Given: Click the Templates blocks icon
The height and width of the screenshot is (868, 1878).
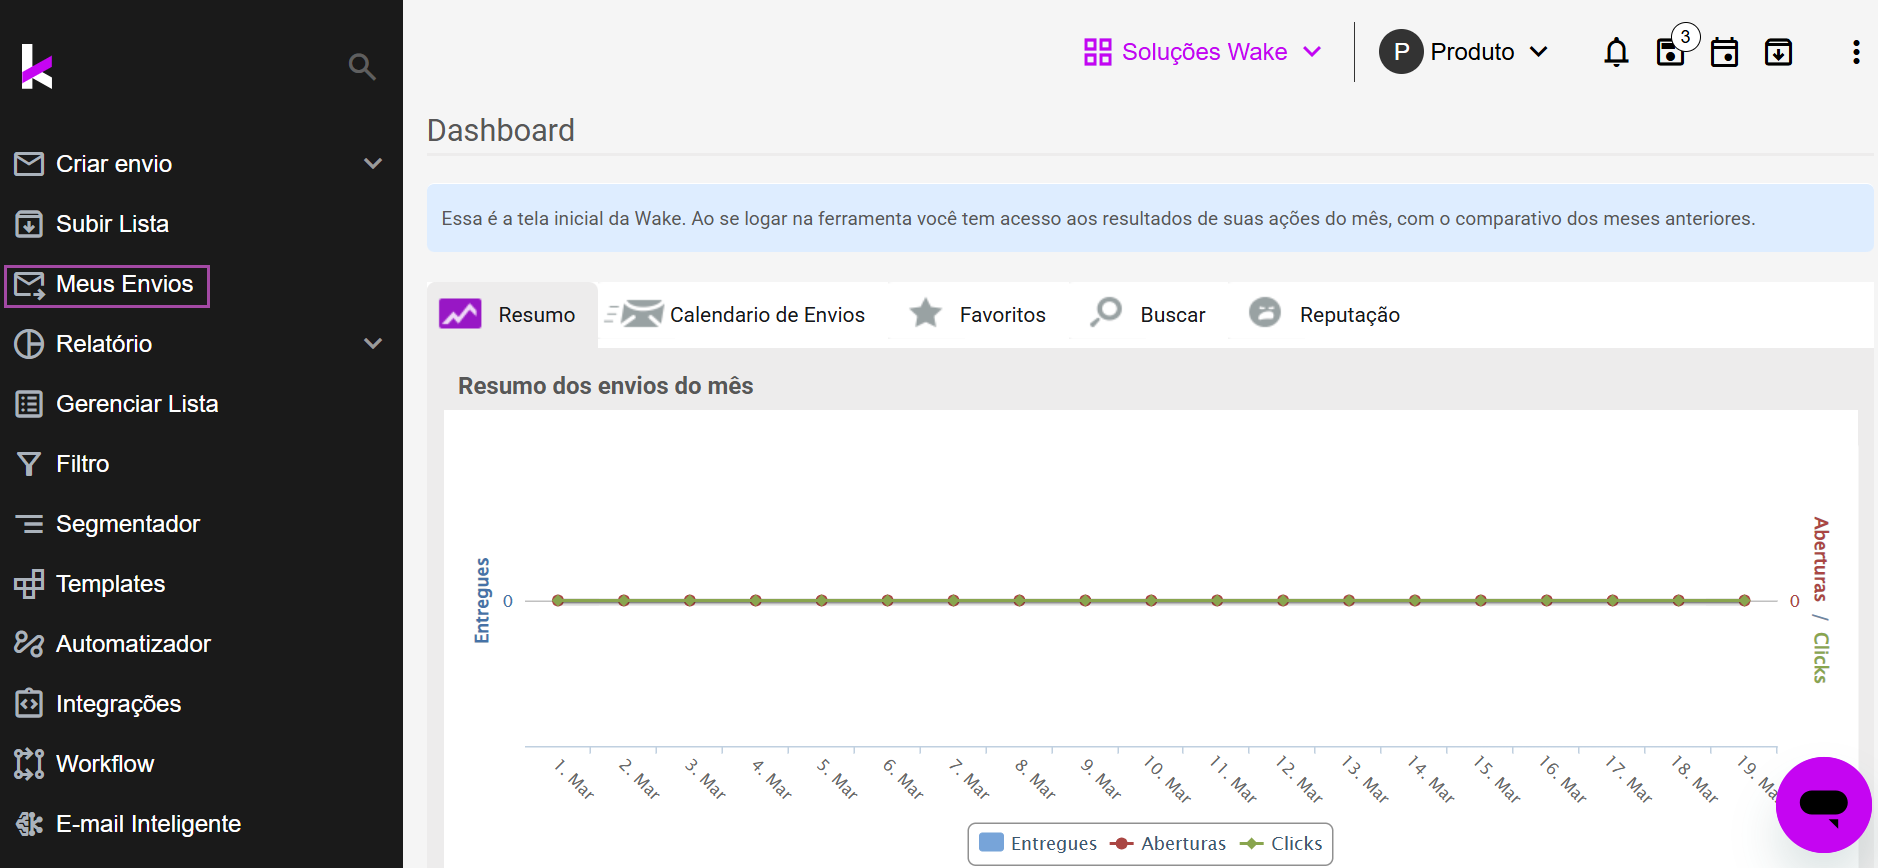Looking at the screenshot, I should 29,583.
